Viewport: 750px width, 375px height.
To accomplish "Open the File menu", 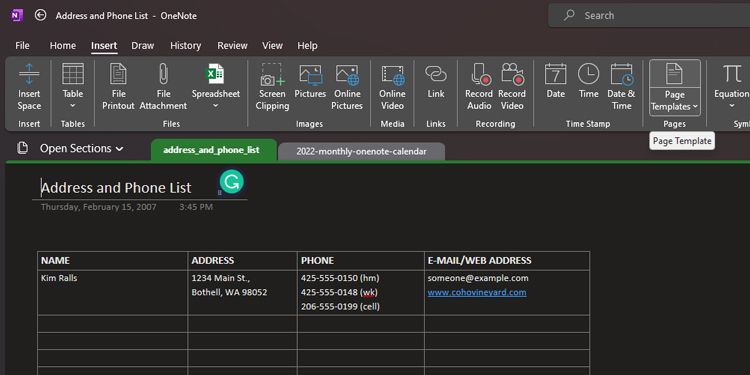I will [22, 45].
